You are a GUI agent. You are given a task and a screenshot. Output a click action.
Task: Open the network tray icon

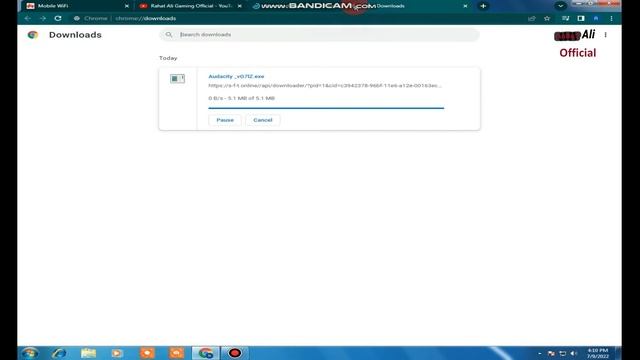[x=562, y=353]
